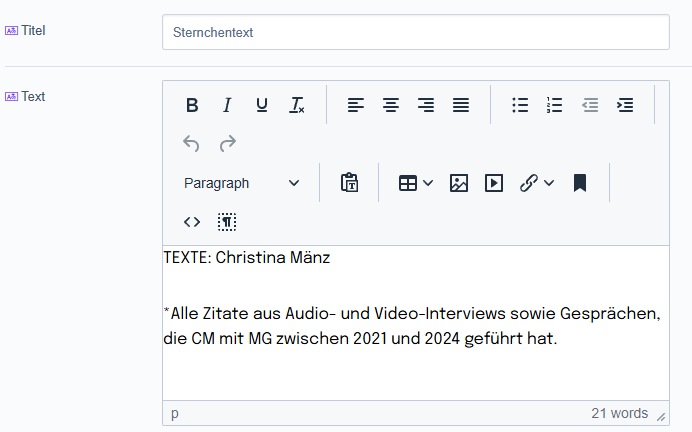Insert an image into the text
The width and height of the screenshot is (692, 432).
pos(459,183)
